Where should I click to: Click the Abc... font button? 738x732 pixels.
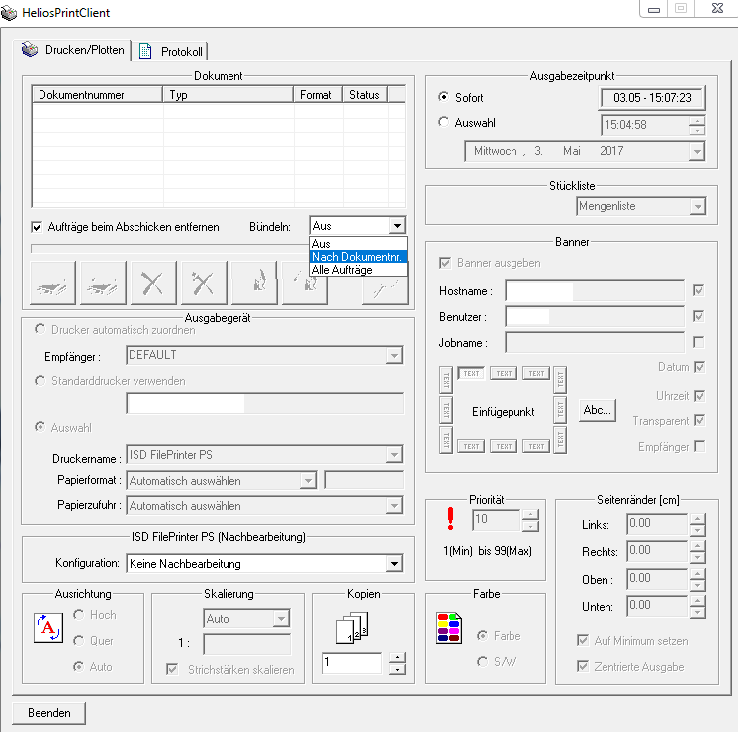(x=597, y=410)
